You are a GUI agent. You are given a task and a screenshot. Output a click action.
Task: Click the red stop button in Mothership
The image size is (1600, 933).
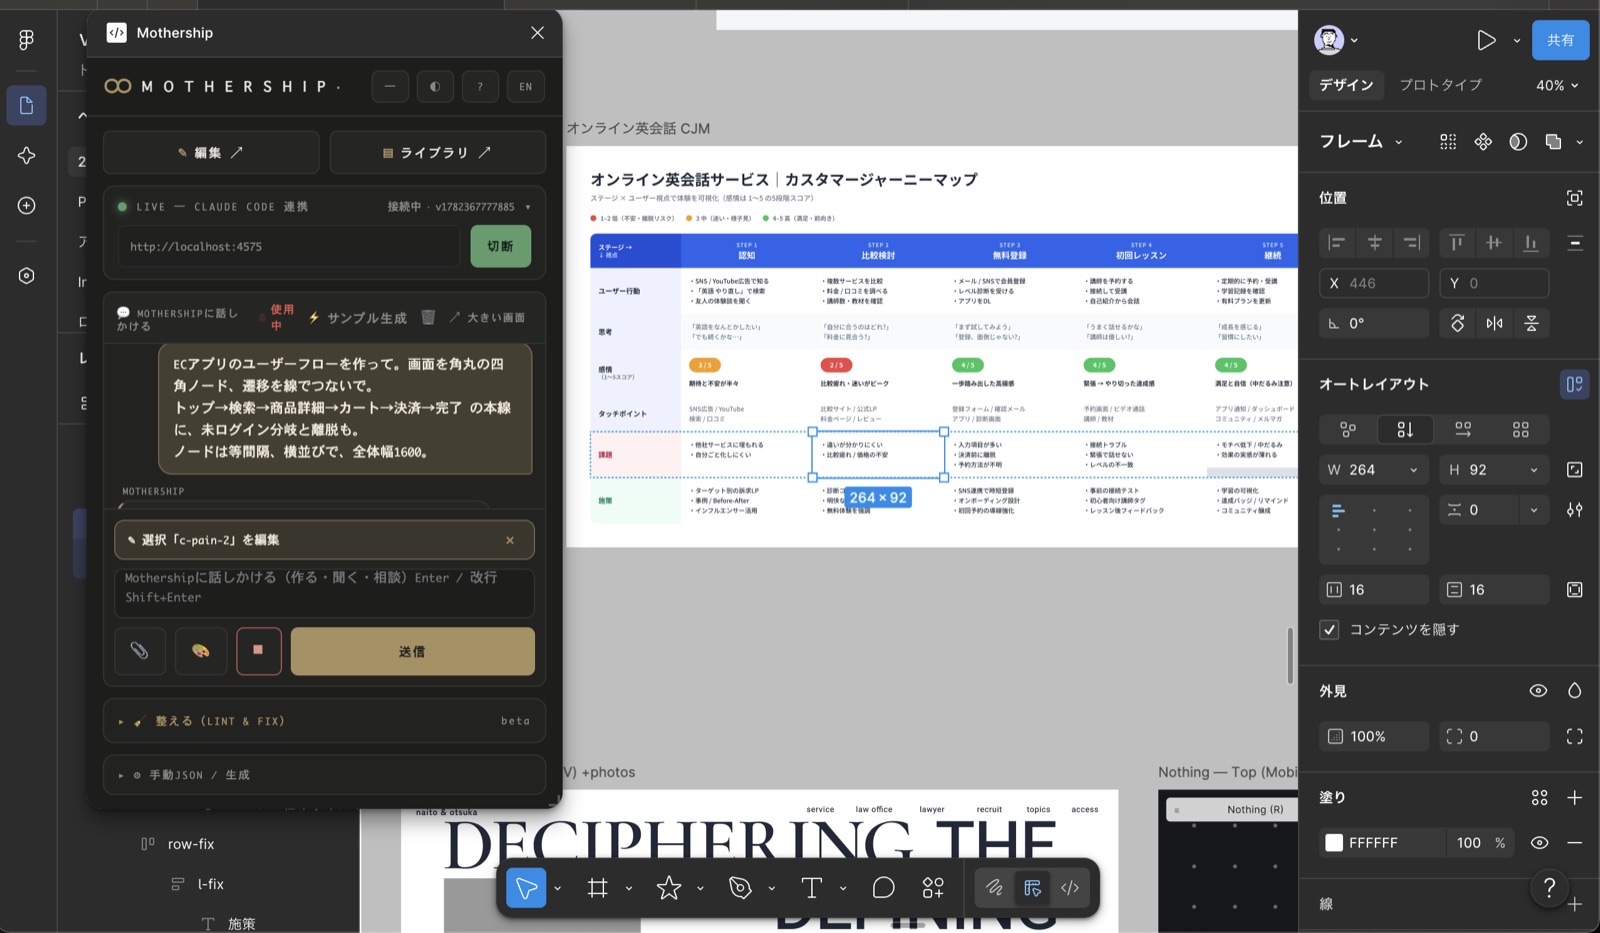(258, 651)
